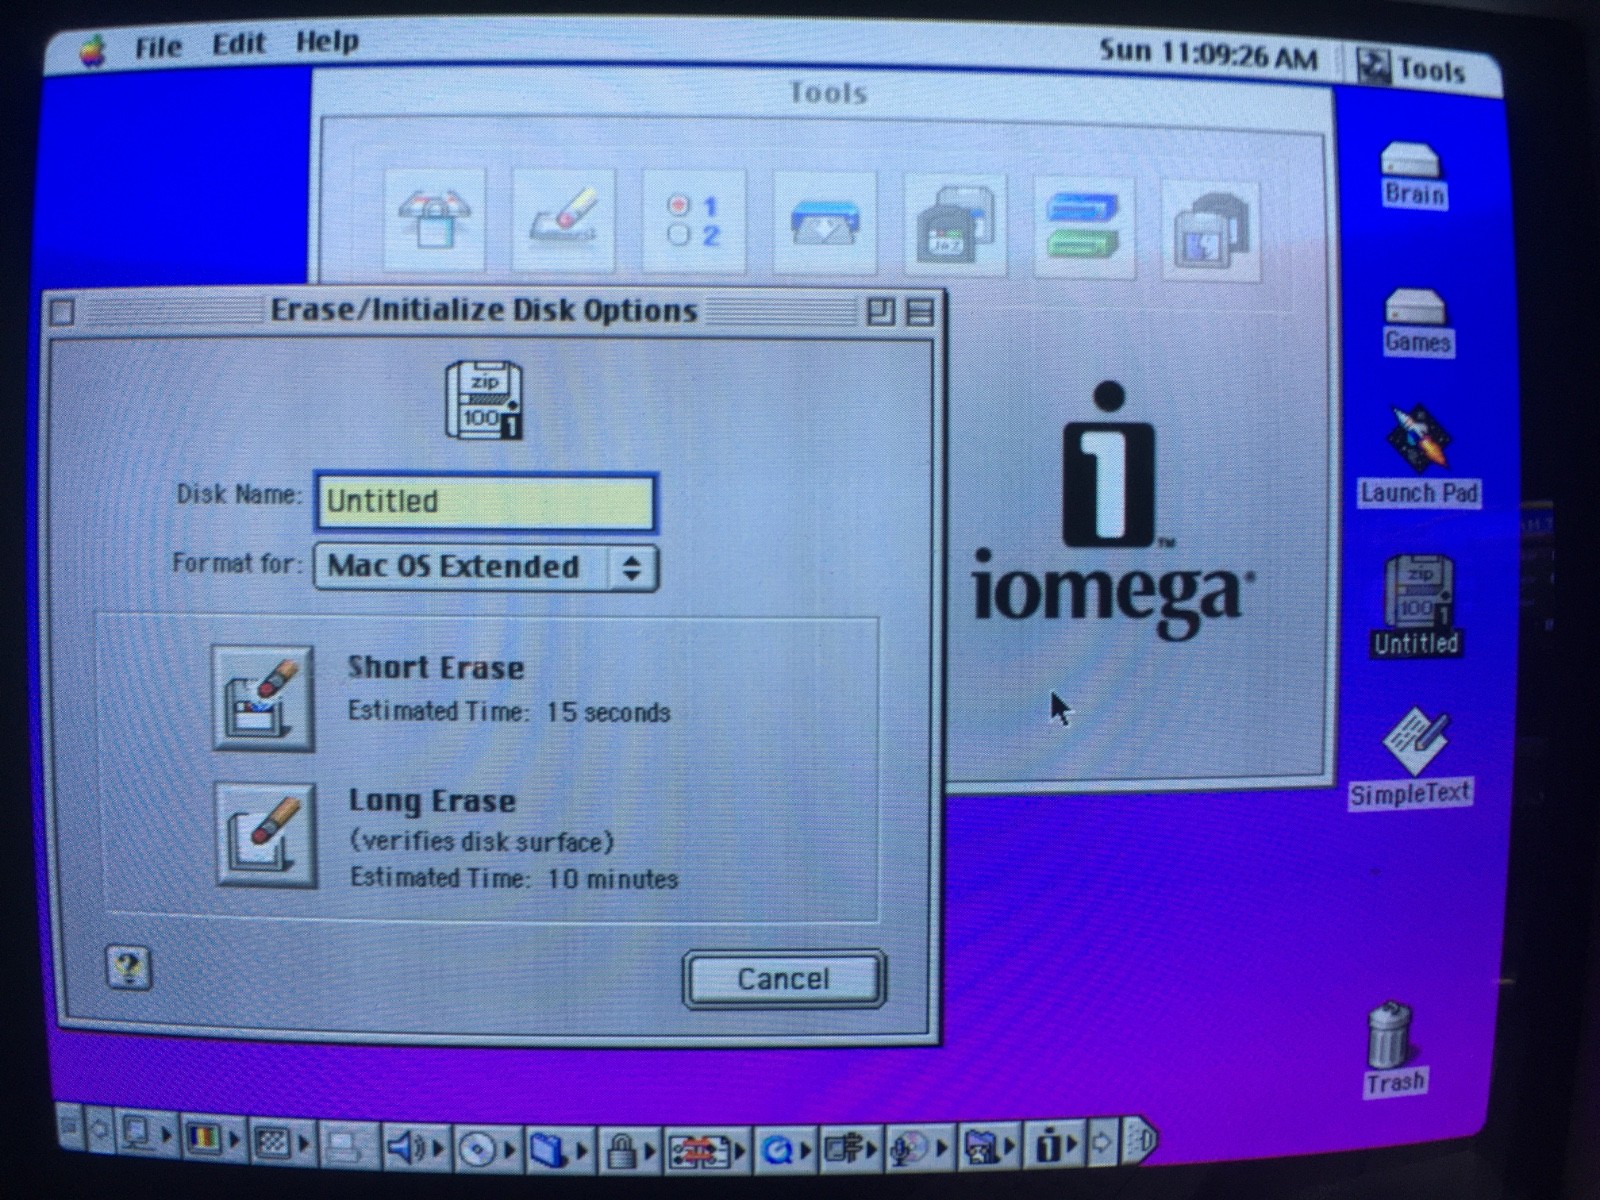Screen dimensions: 1600x1200
Task: Open the Iomega control strip module
Action: [1055, 1145]
